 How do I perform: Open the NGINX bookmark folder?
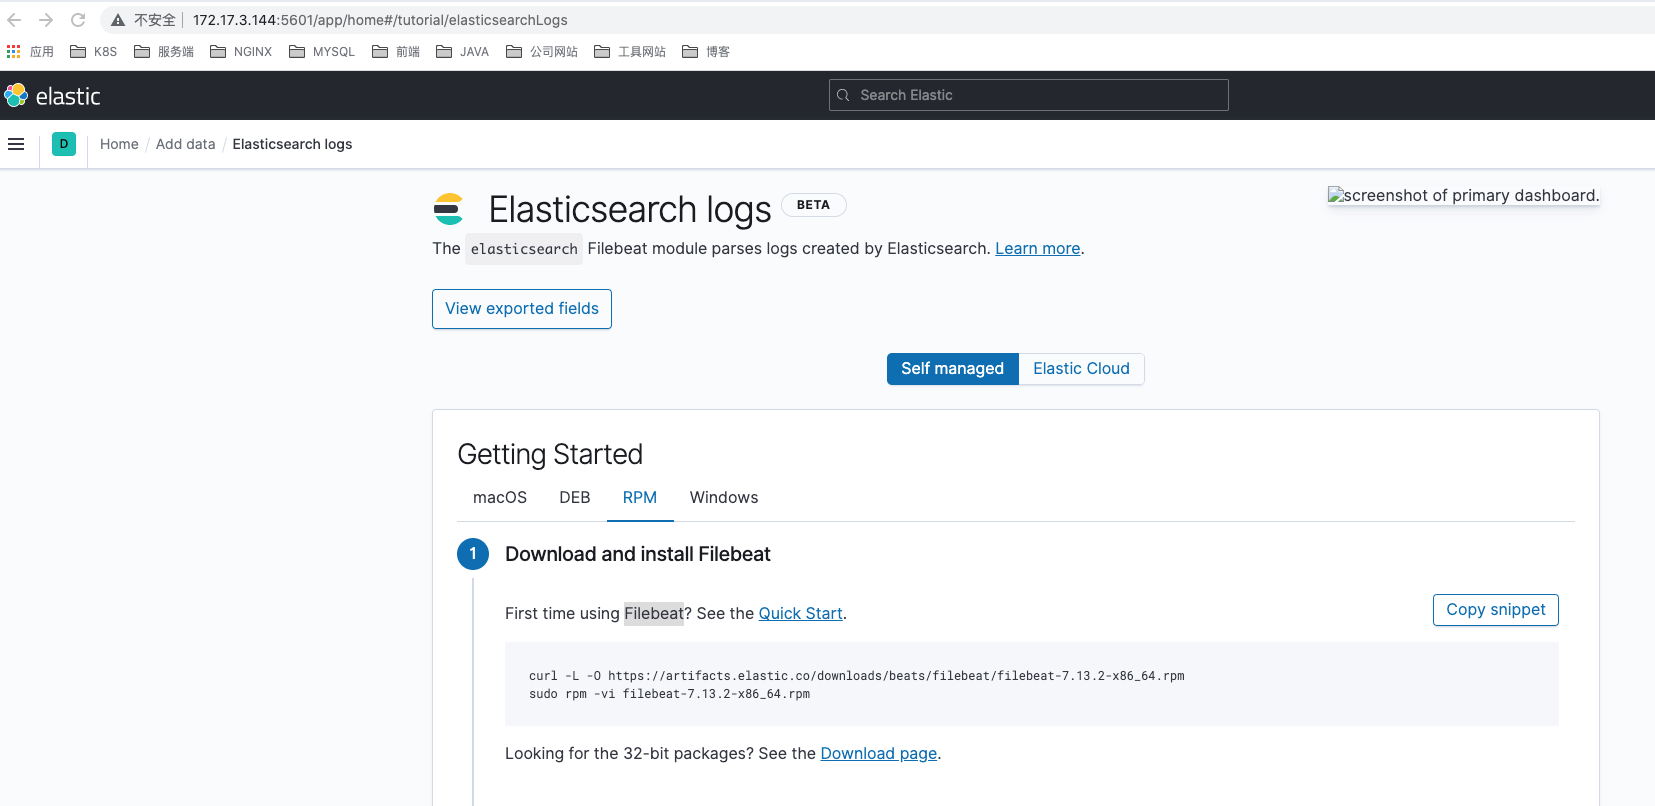tap(241, 52)
